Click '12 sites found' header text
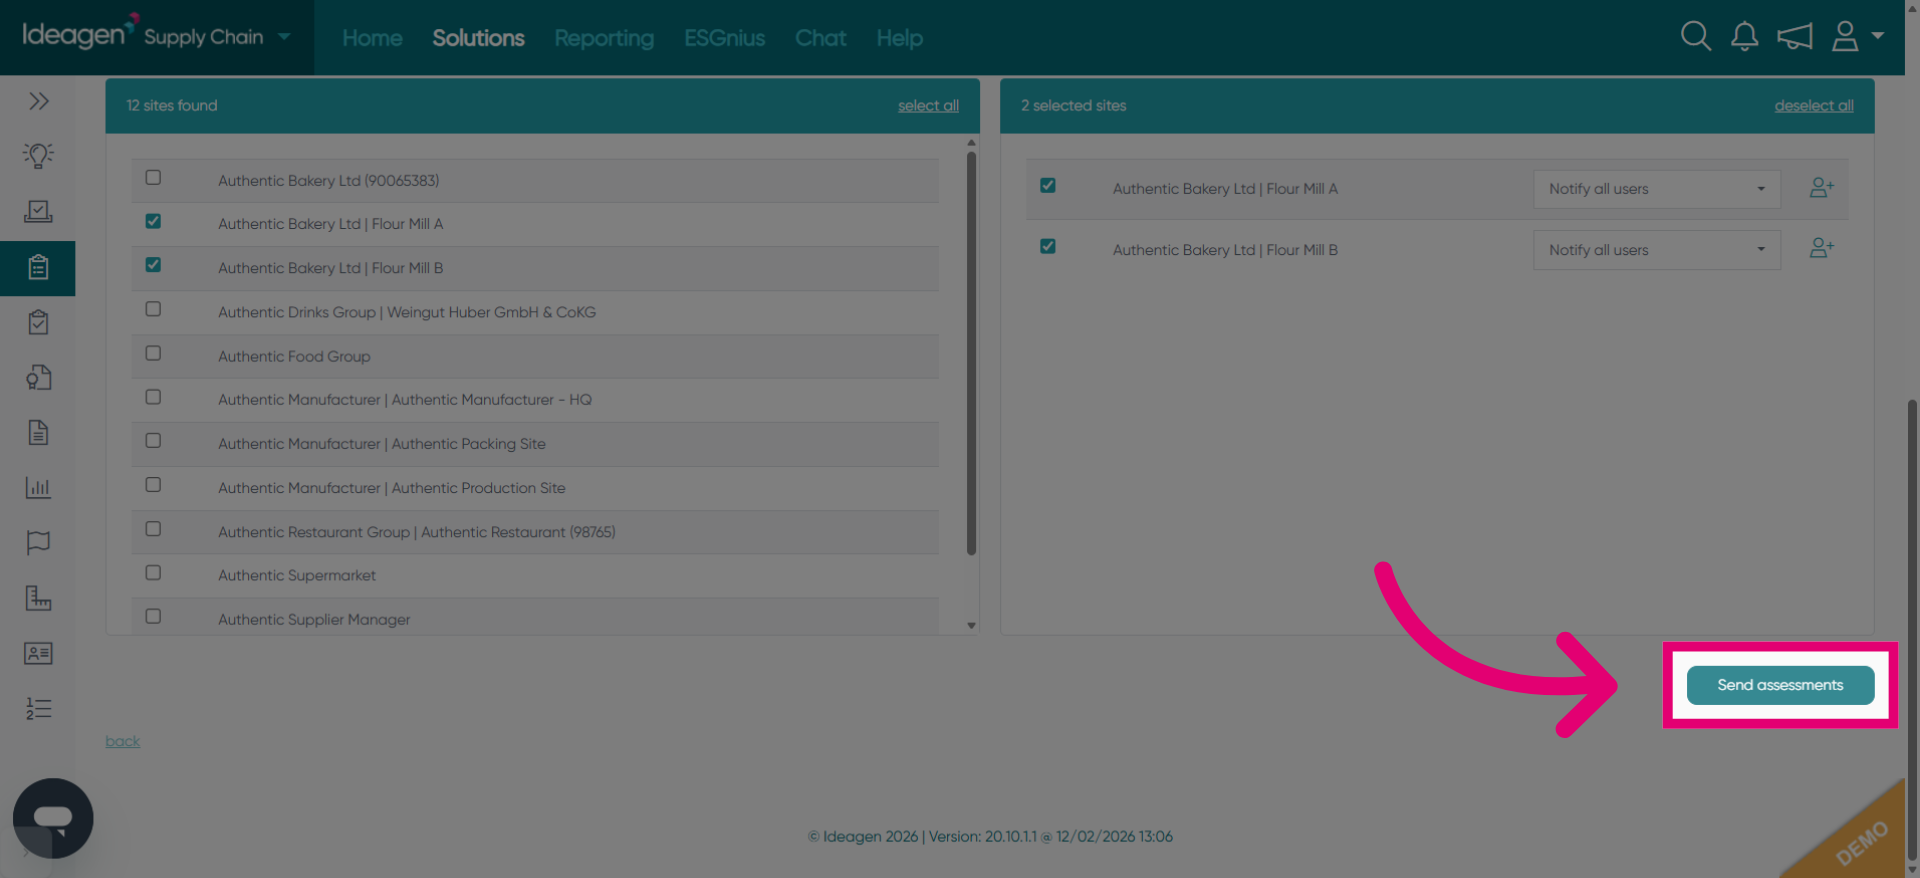Viewport: 1920px width, 878px height. point(171,105)
